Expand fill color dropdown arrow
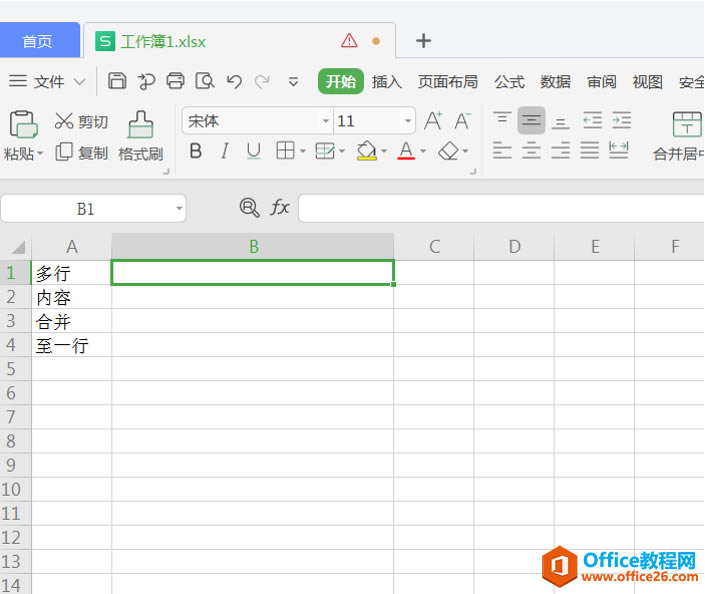The image size is (705, 594). (x=384, y=151)
